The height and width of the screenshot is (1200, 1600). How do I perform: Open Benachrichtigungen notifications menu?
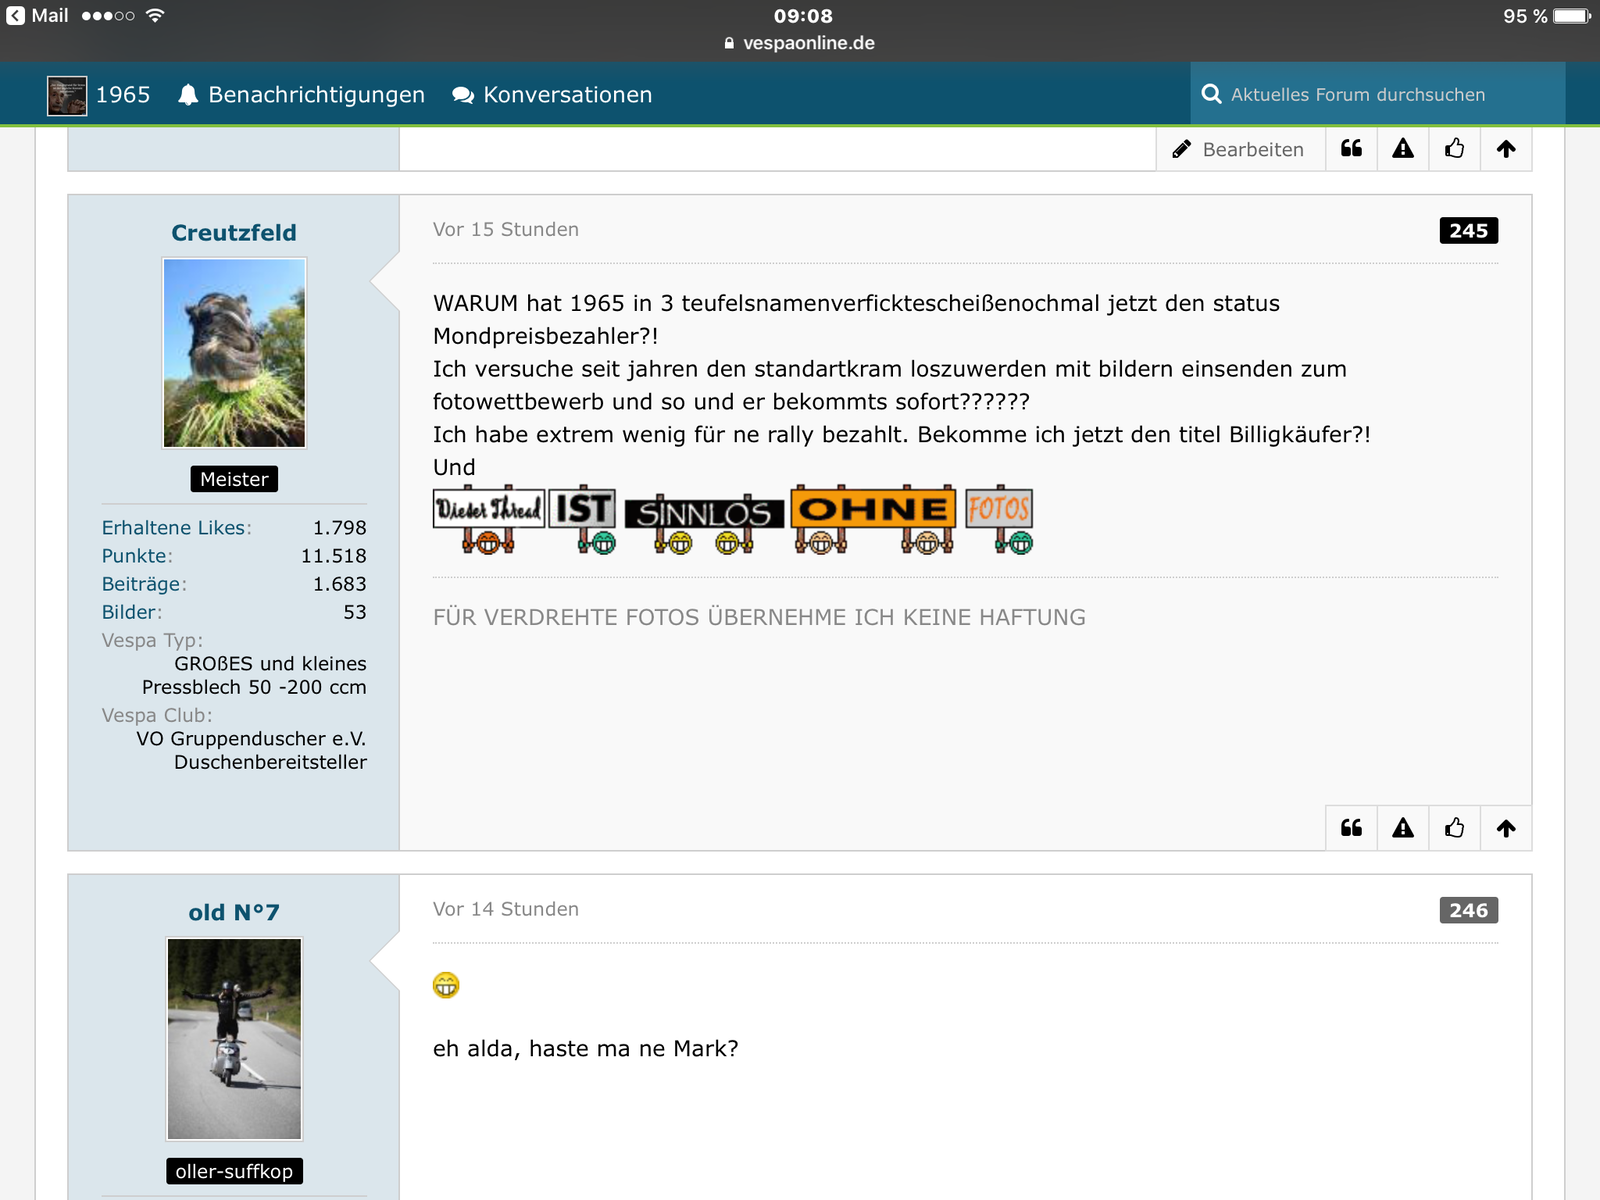click(x=301, y=95)
